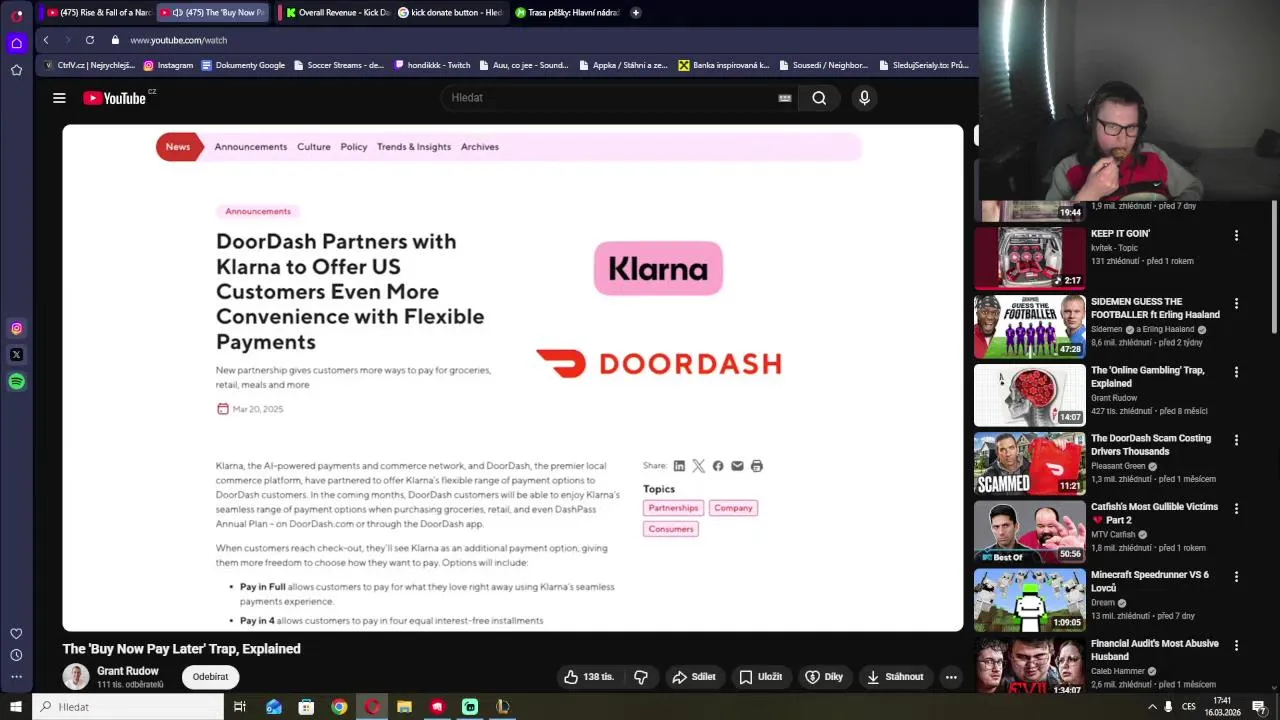Open Opera sidebar more options dots
The height and width of the screenshot is (720, 1280).
[16, 677]
